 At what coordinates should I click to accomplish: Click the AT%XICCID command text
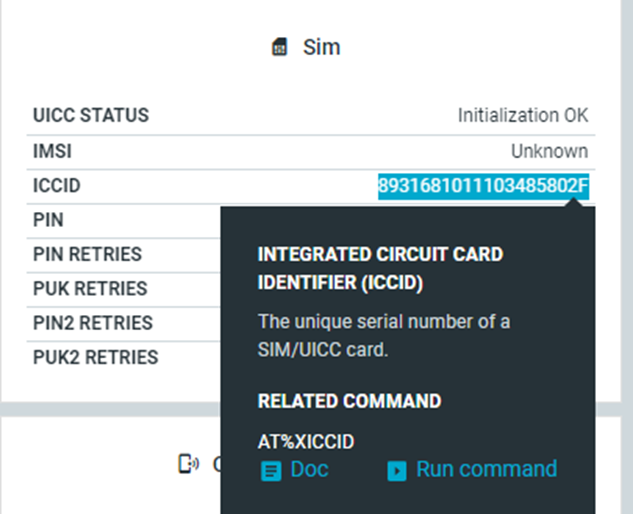pos(306,442)
